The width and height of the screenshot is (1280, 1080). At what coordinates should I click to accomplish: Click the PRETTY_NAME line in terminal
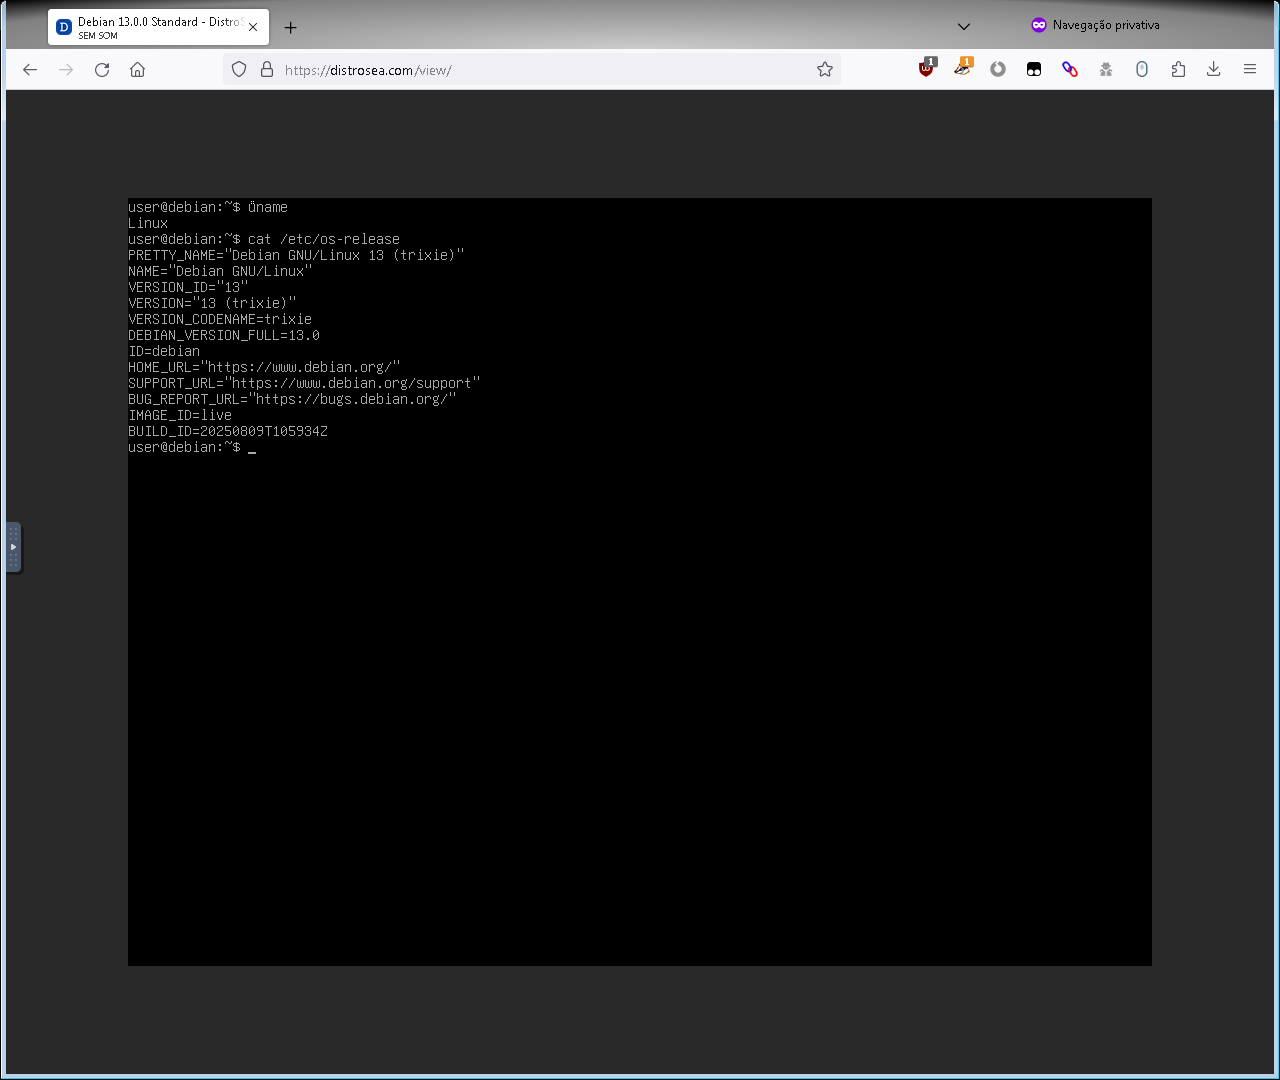(x=296, y=255)
